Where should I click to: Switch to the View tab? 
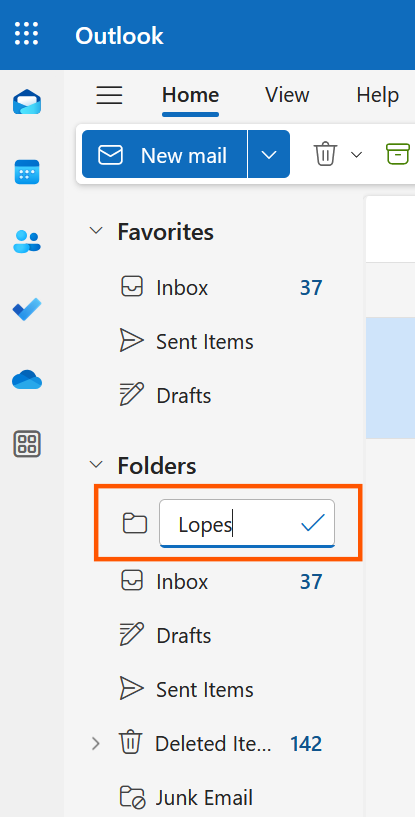click(287, 95)
